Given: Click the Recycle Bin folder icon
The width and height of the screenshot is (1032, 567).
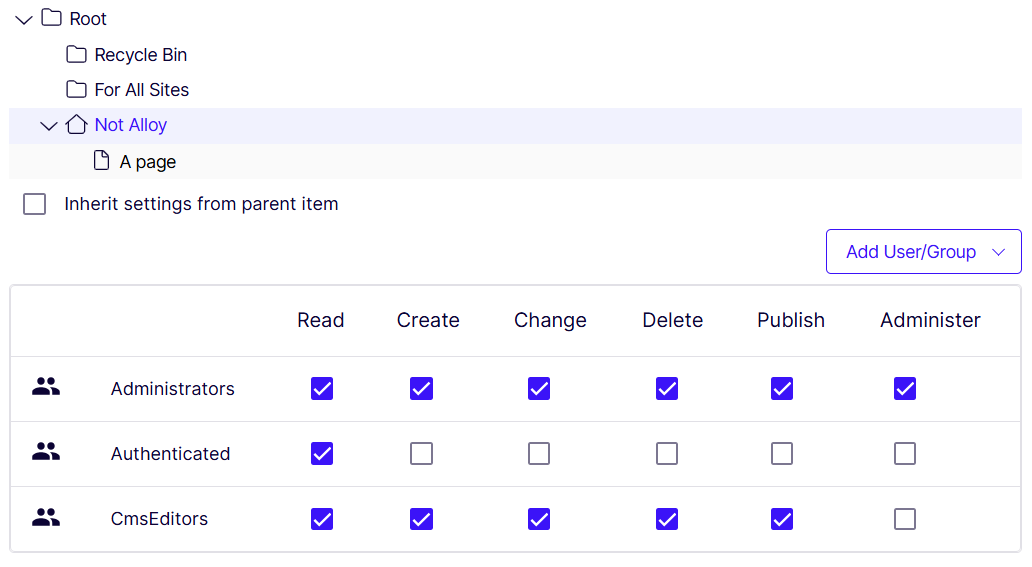Looking at the screenshot, I should click(76, 54).
